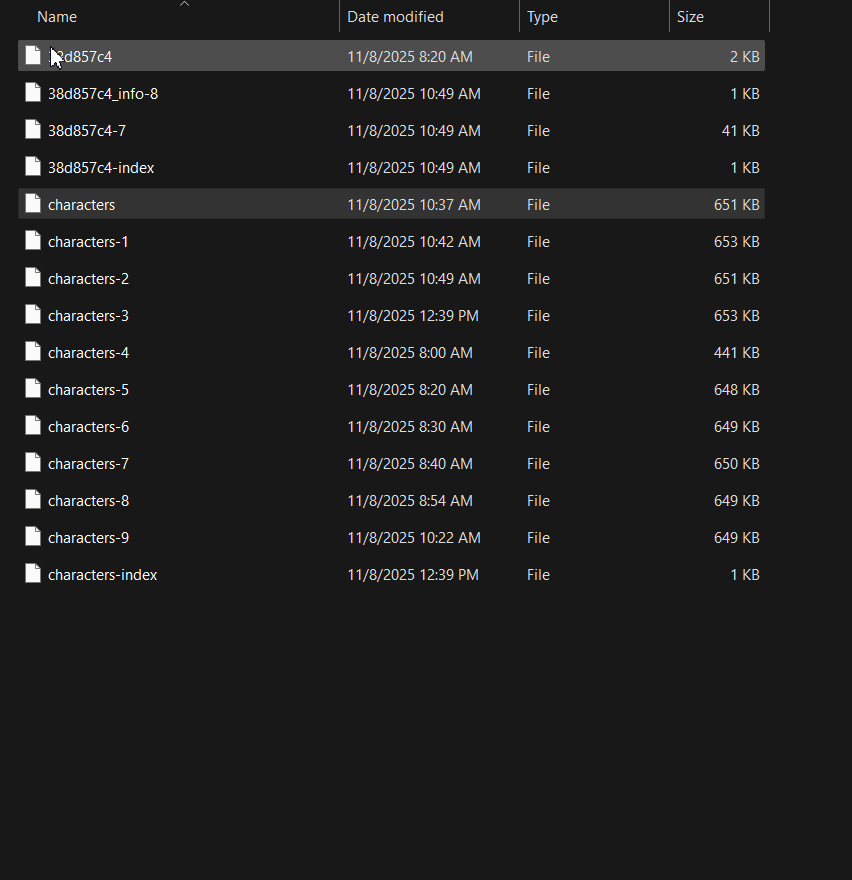Sort the list by Size column
Viewport: 852px width, 880px height.
690,17
